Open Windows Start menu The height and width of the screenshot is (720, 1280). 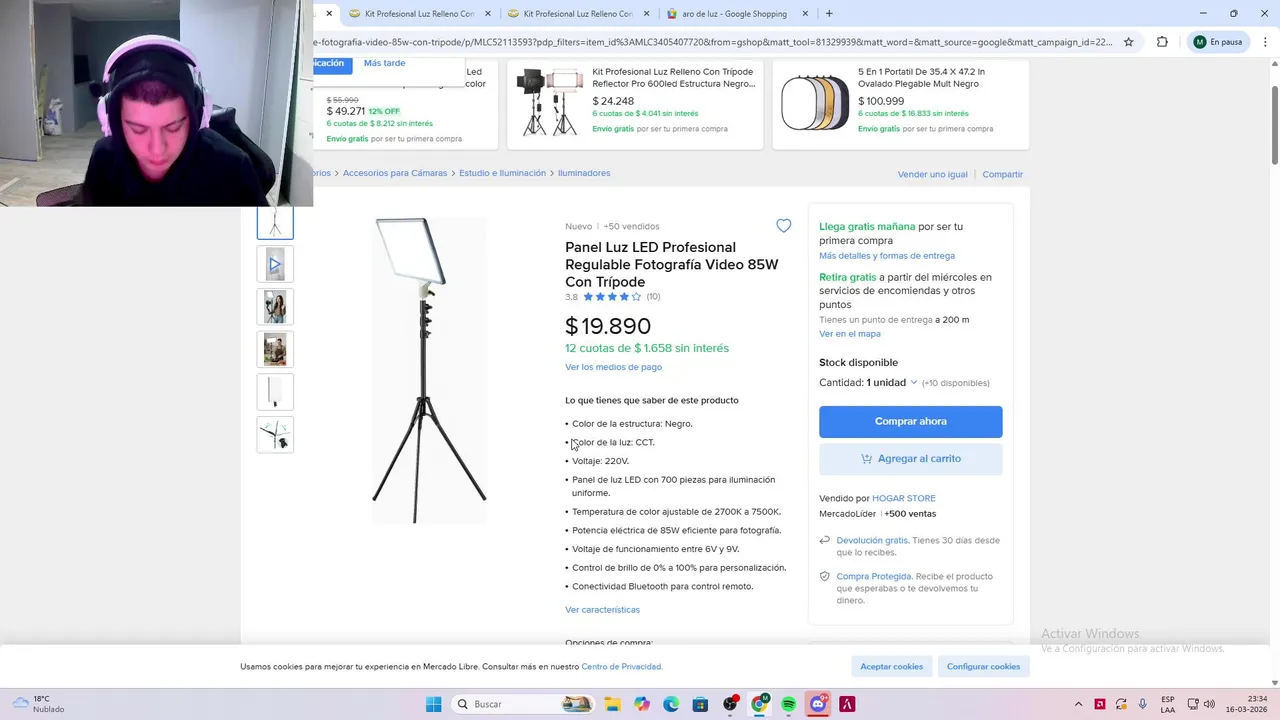coord(433,704)
